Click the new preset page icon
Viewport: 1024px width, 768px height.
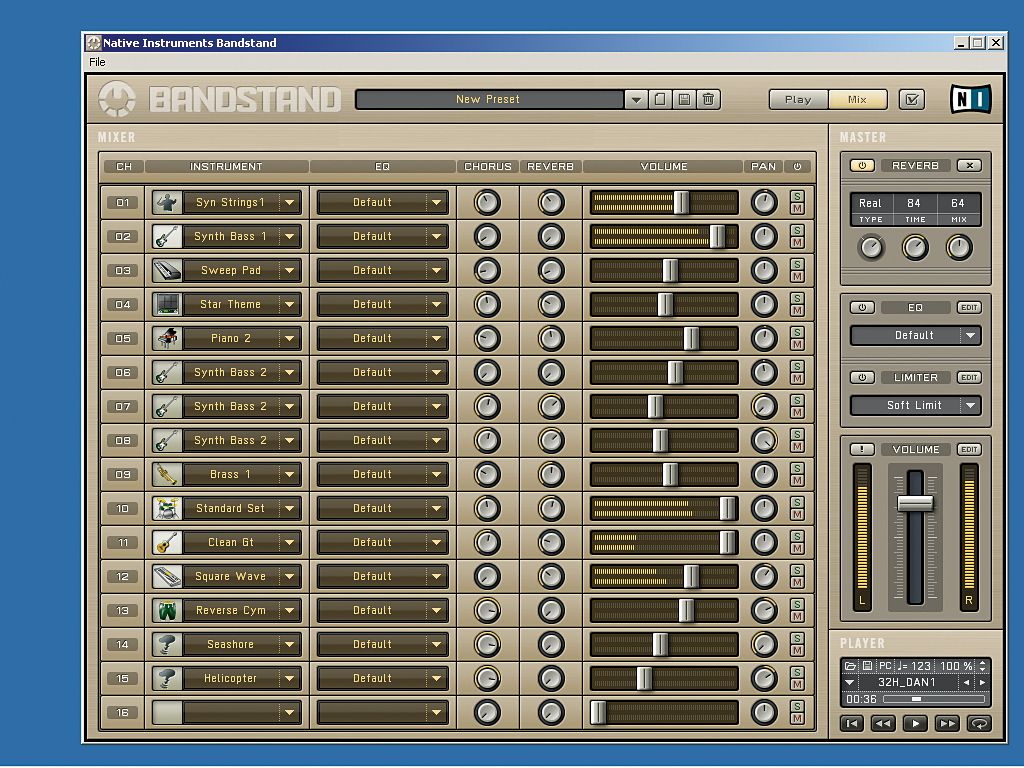660,99
